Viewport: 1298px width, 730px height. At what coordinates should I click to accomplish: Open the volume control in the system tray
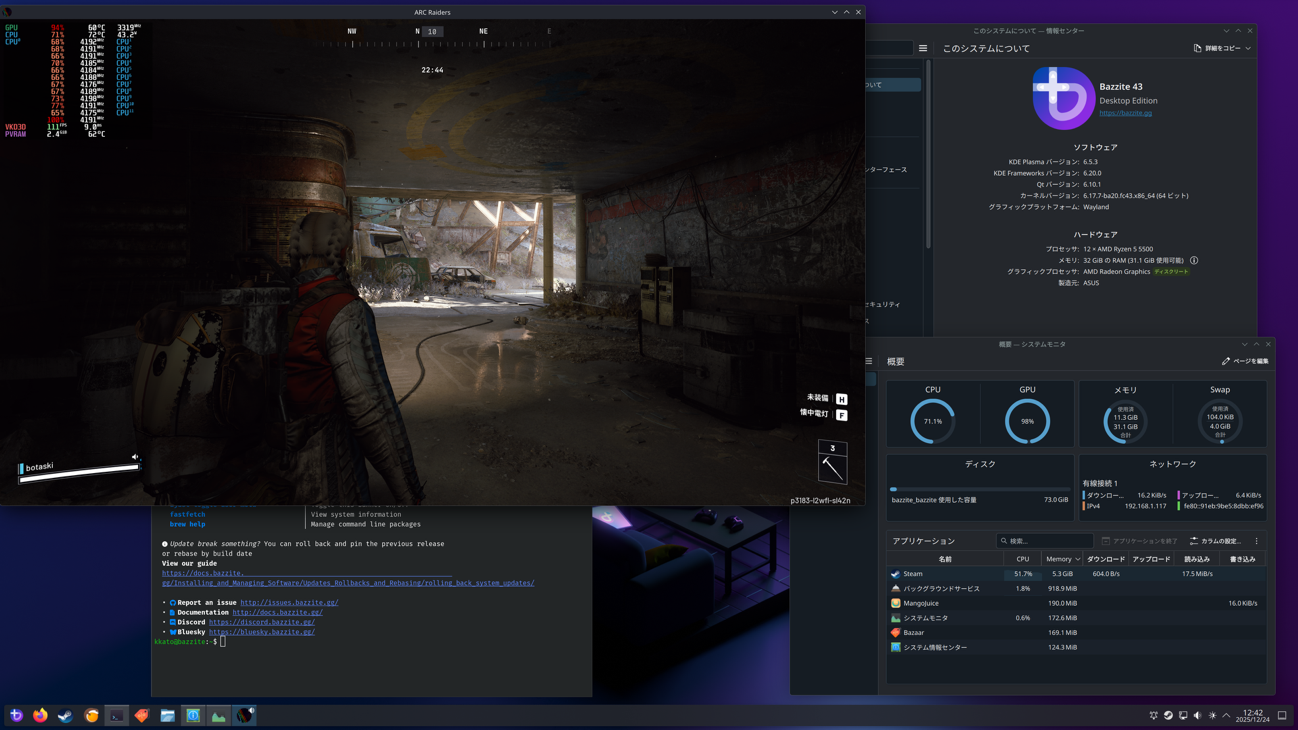click(x=1198, y=716)
